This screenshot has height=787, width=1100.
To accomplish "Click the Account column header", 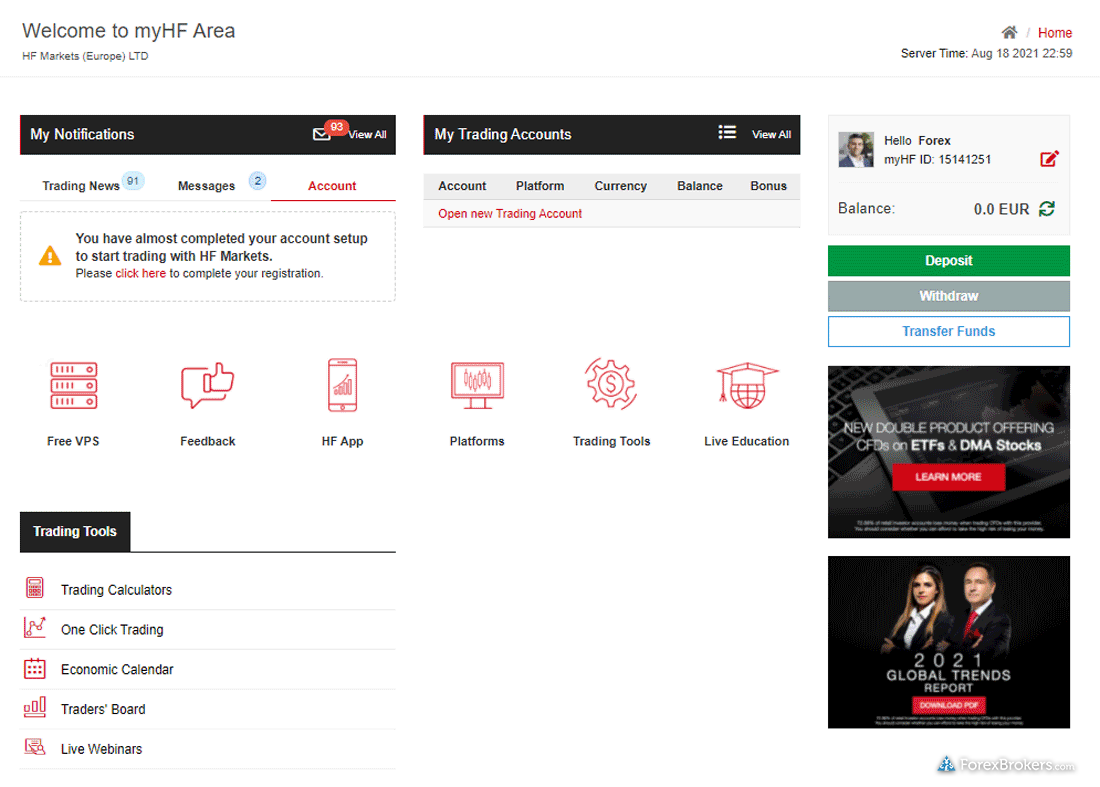I will [x=462, y=186].
